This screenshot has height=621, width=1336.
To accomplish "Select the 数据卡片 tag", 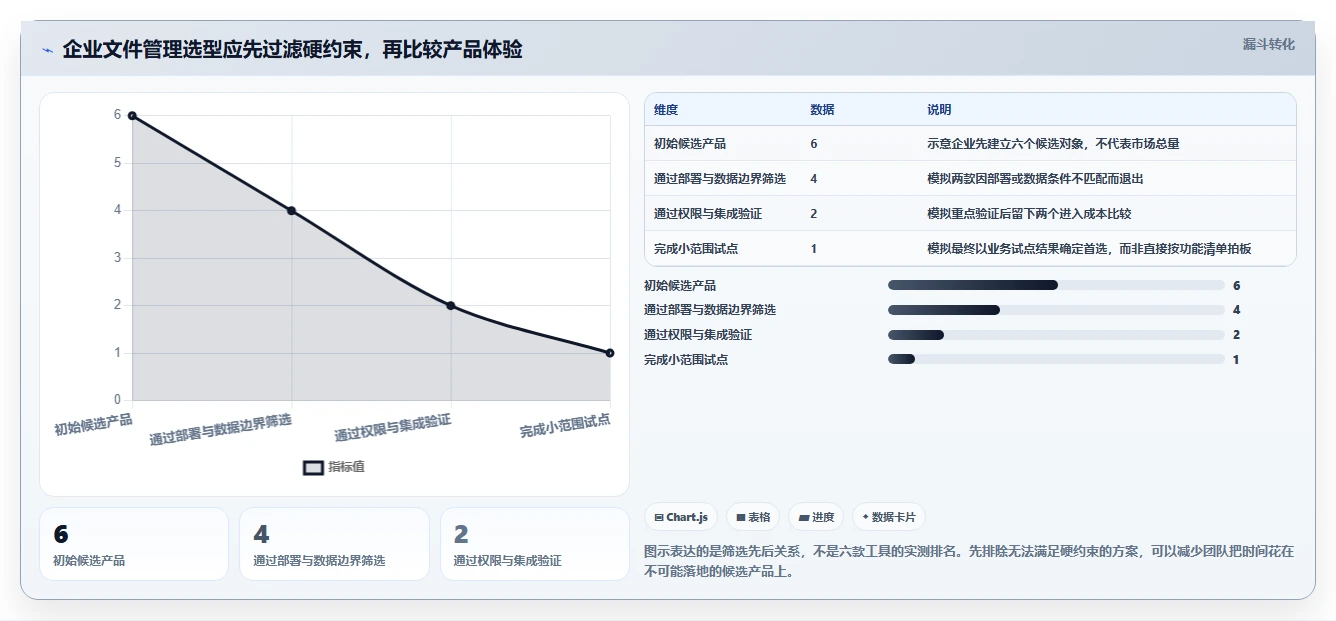I will [x=889, y=517].
